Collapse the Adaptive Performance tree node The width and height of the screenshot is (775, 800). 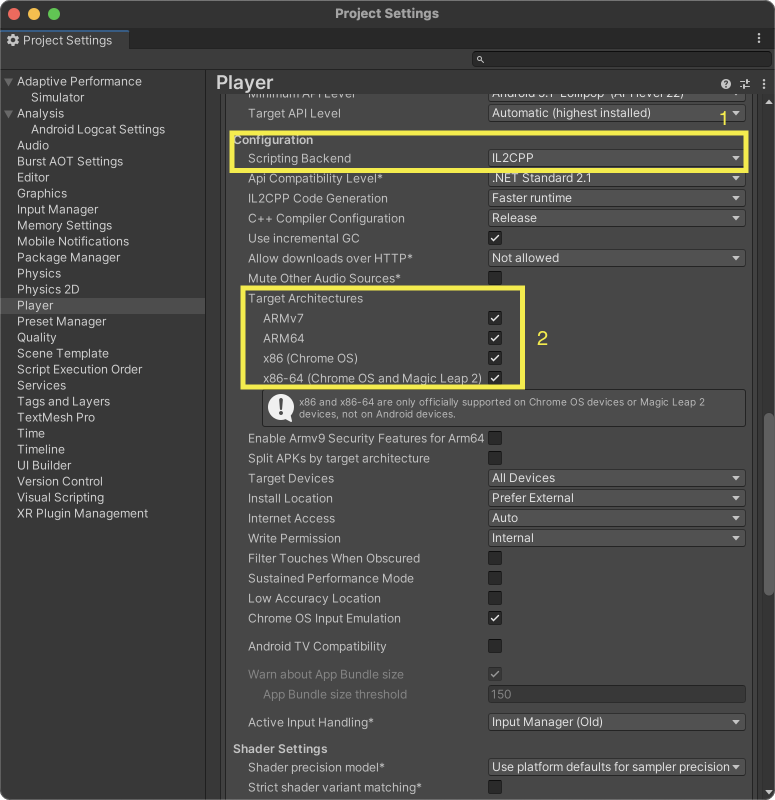pos(9,82)
